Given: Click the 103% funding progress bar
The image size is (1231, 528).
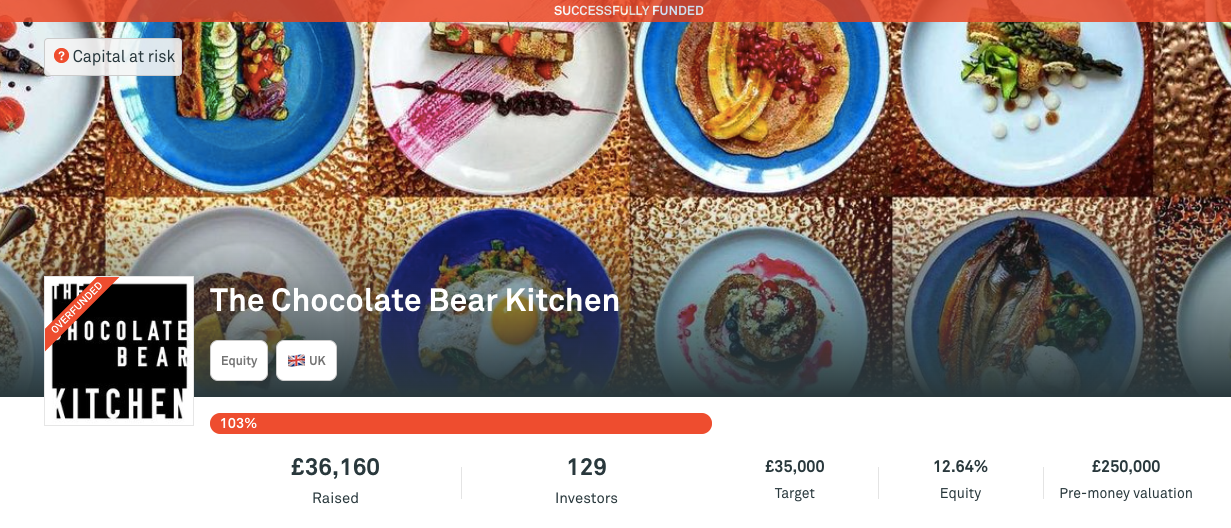Looking at the screenshot, I should tap(460, 423).
